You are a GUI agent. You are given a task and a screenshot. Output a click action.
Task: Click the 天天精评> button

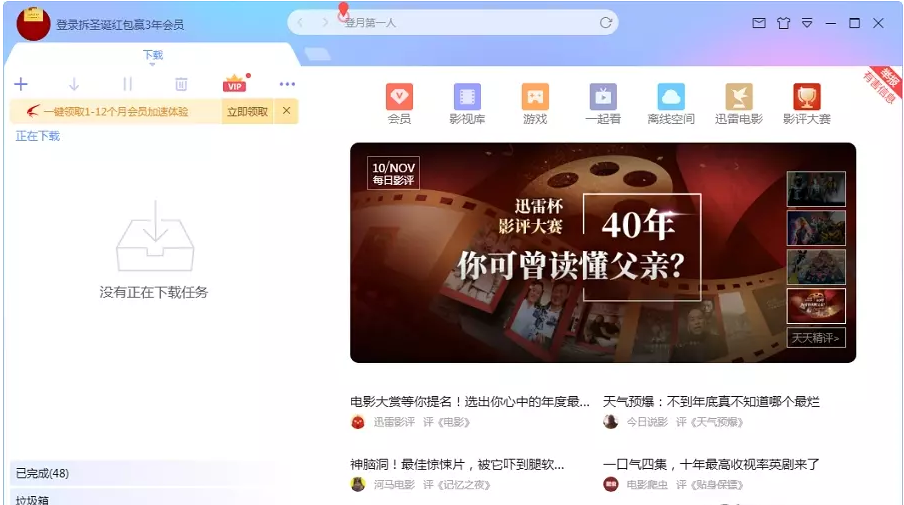coord(816,338)
